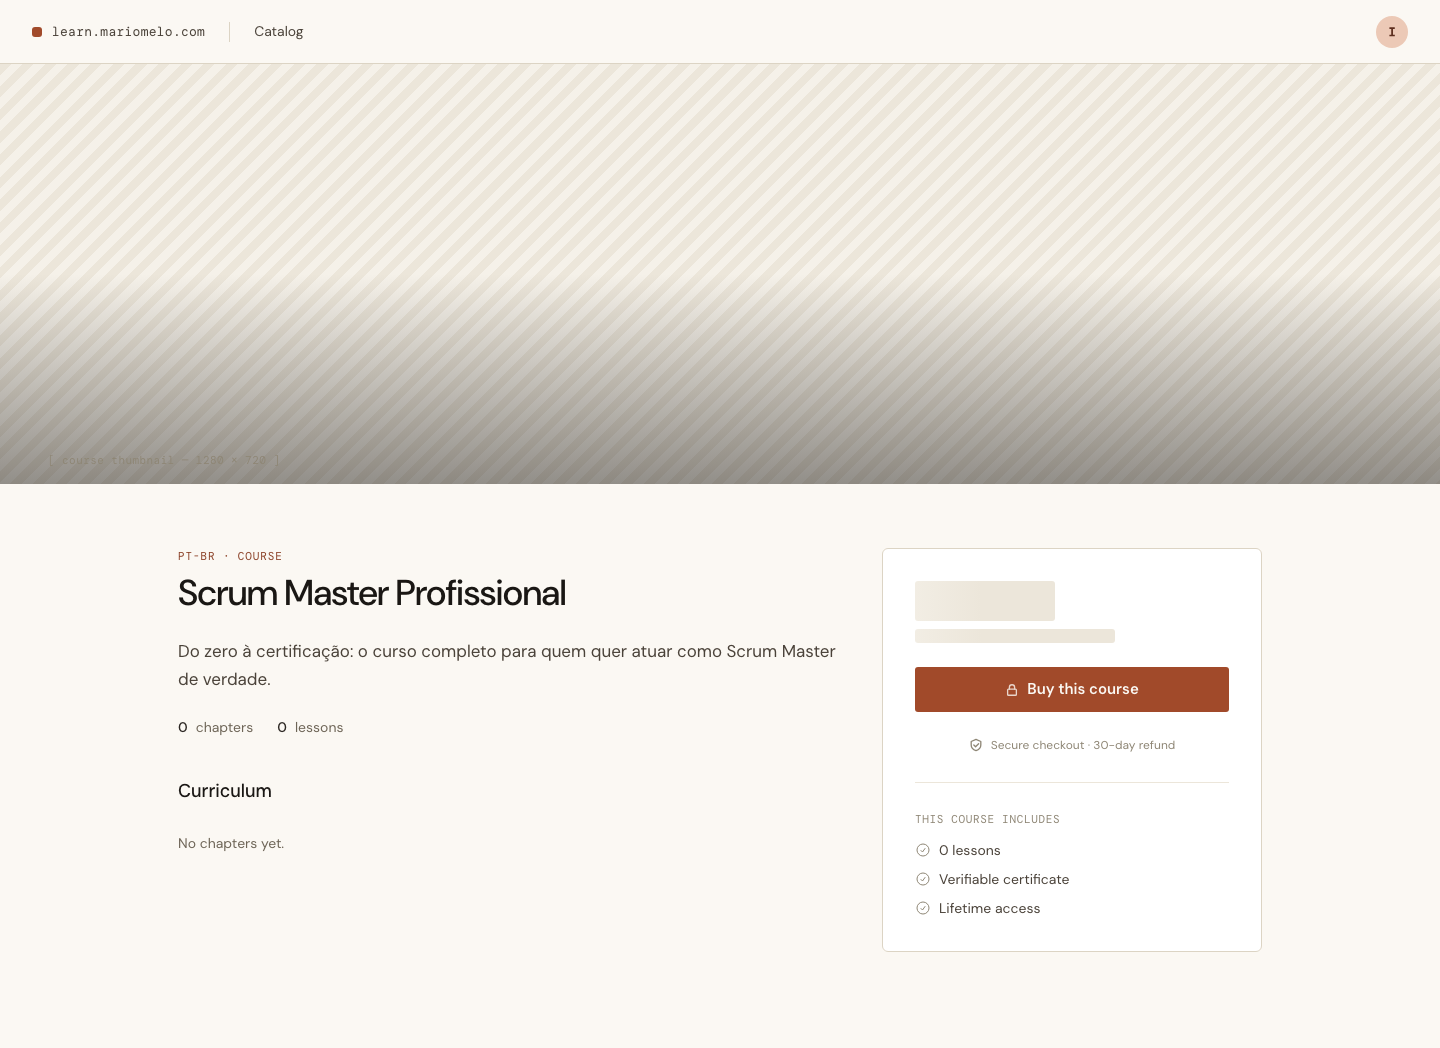Click the course thumbnail banner
Viewport: 1440px width, 1048px height.
click(720, 274)
